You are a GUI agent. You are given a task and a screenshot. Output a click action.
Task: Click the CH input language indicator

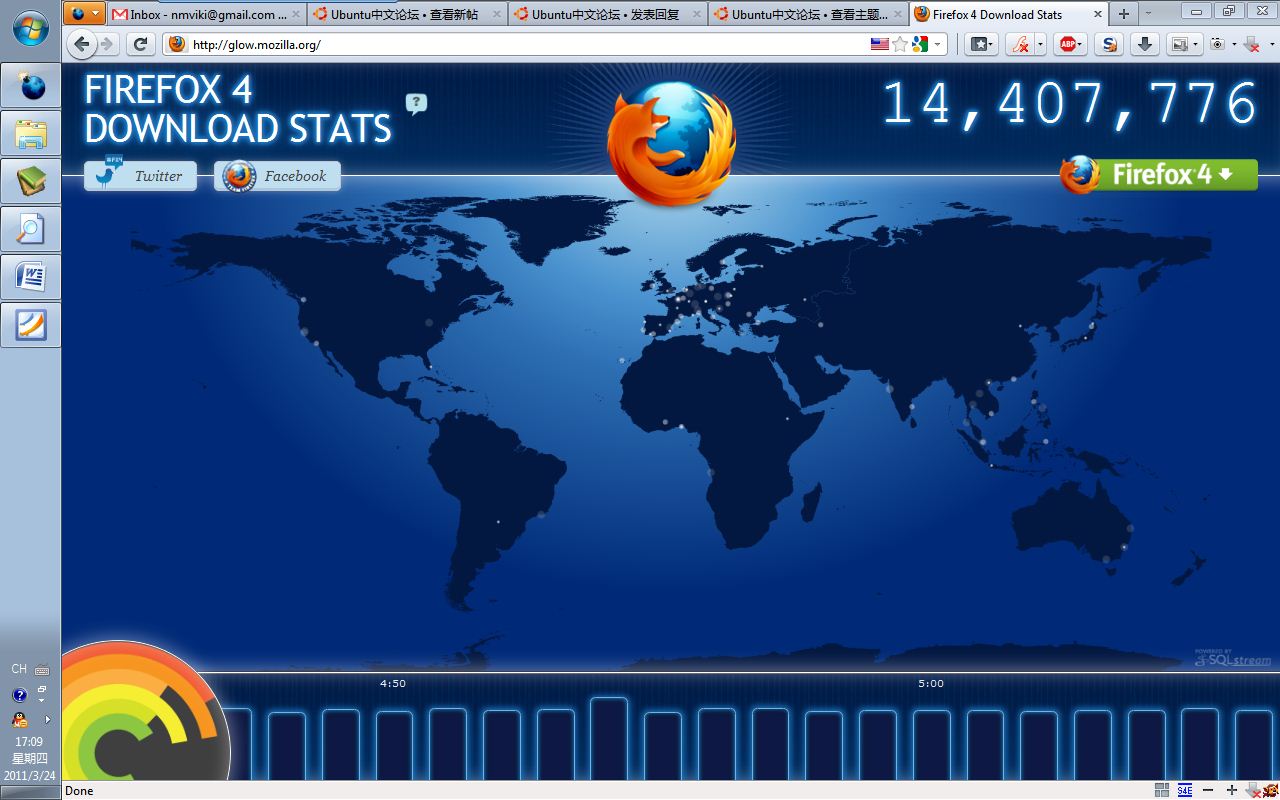19,669
